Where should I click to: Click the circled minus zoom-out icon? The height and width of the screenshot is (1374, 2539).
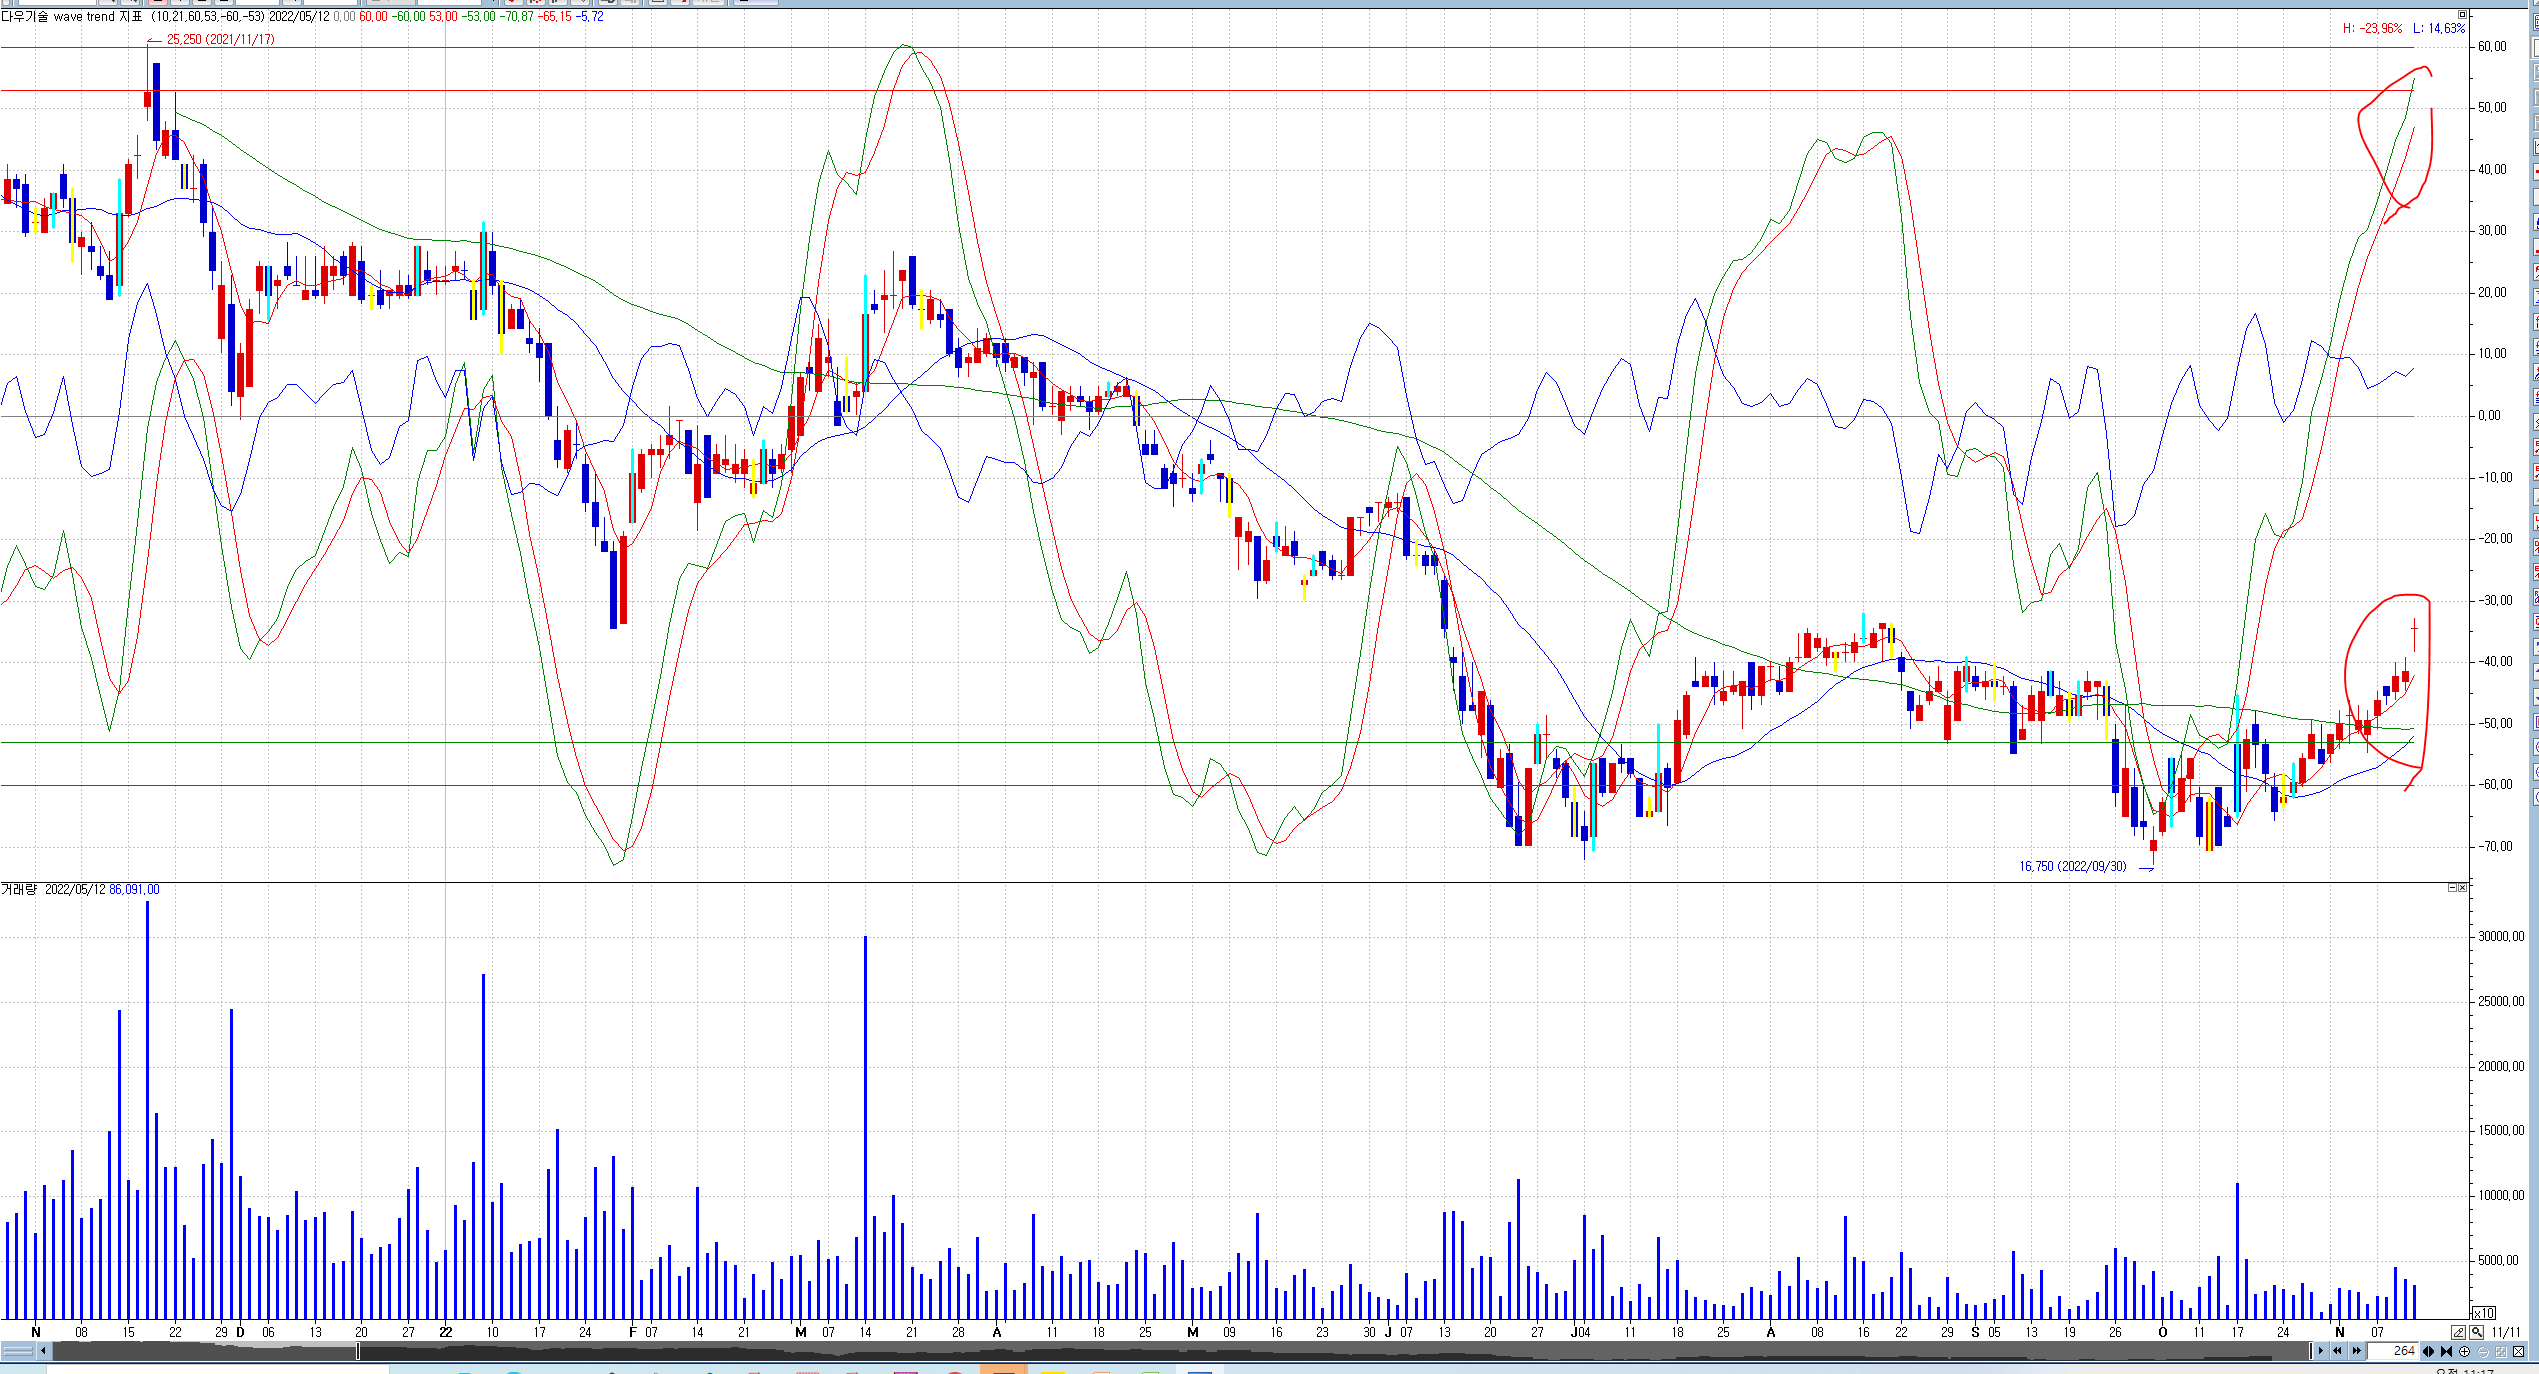2483,1351
